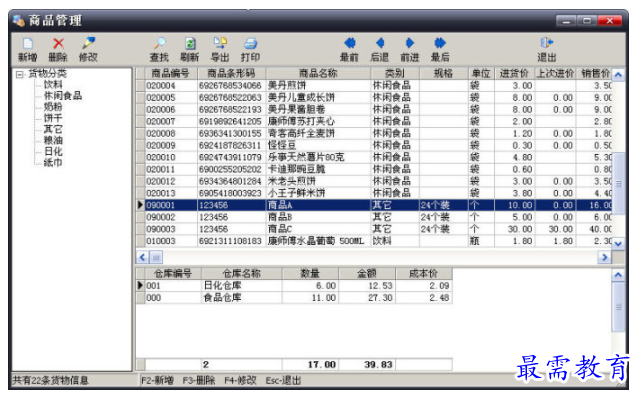
Task: Click product table's horizontal scroll left arrow
Action: (142, 257)
